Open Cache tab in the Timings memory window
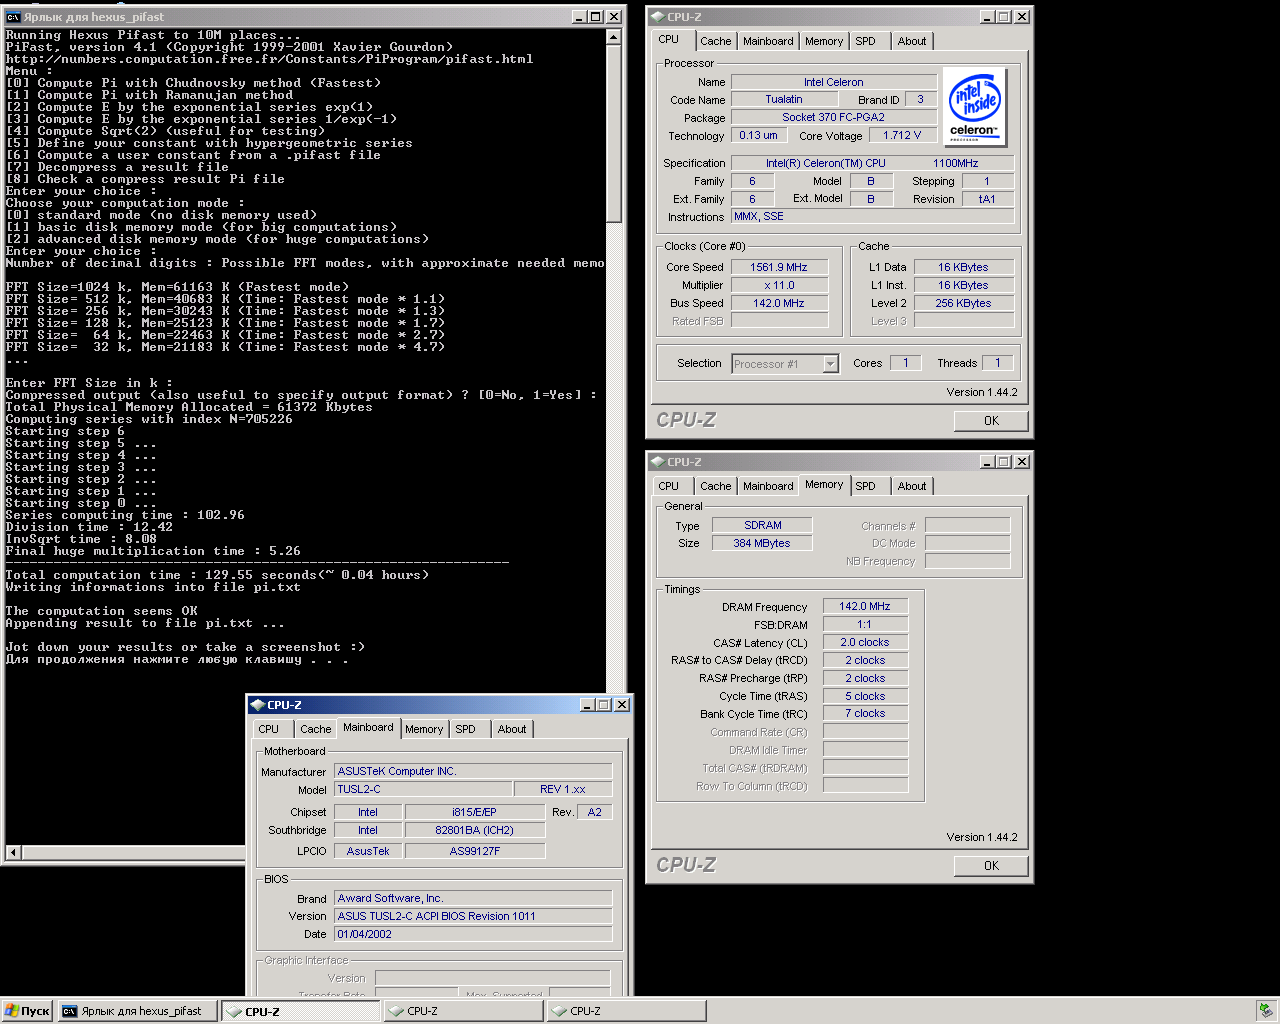The width and height of the screenshot is (1280, 1024). (715, 486)
